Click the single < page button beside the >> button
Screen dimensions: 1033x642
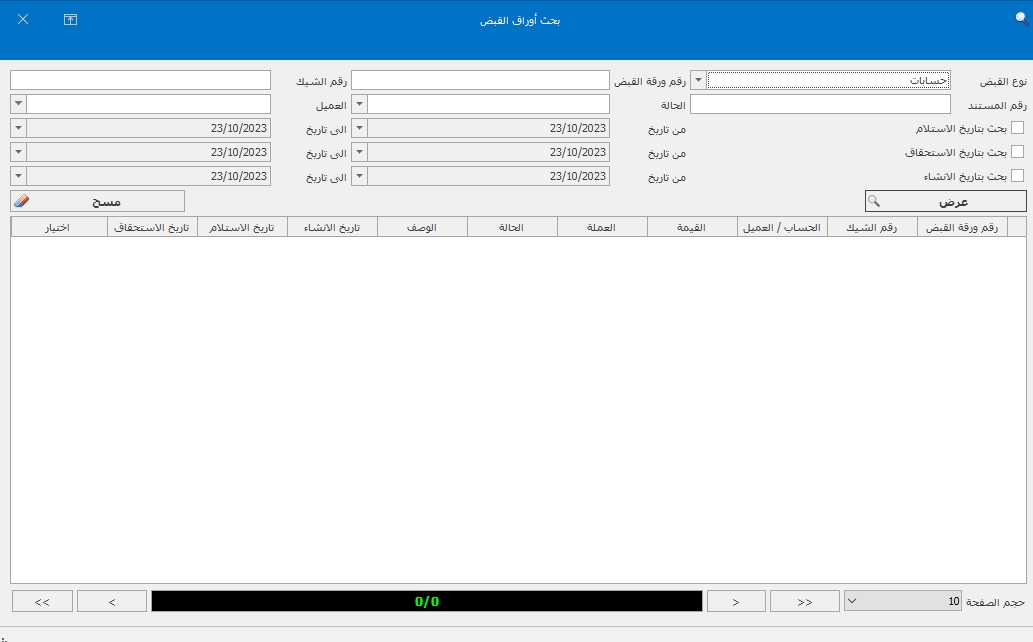tap(111, 601)
